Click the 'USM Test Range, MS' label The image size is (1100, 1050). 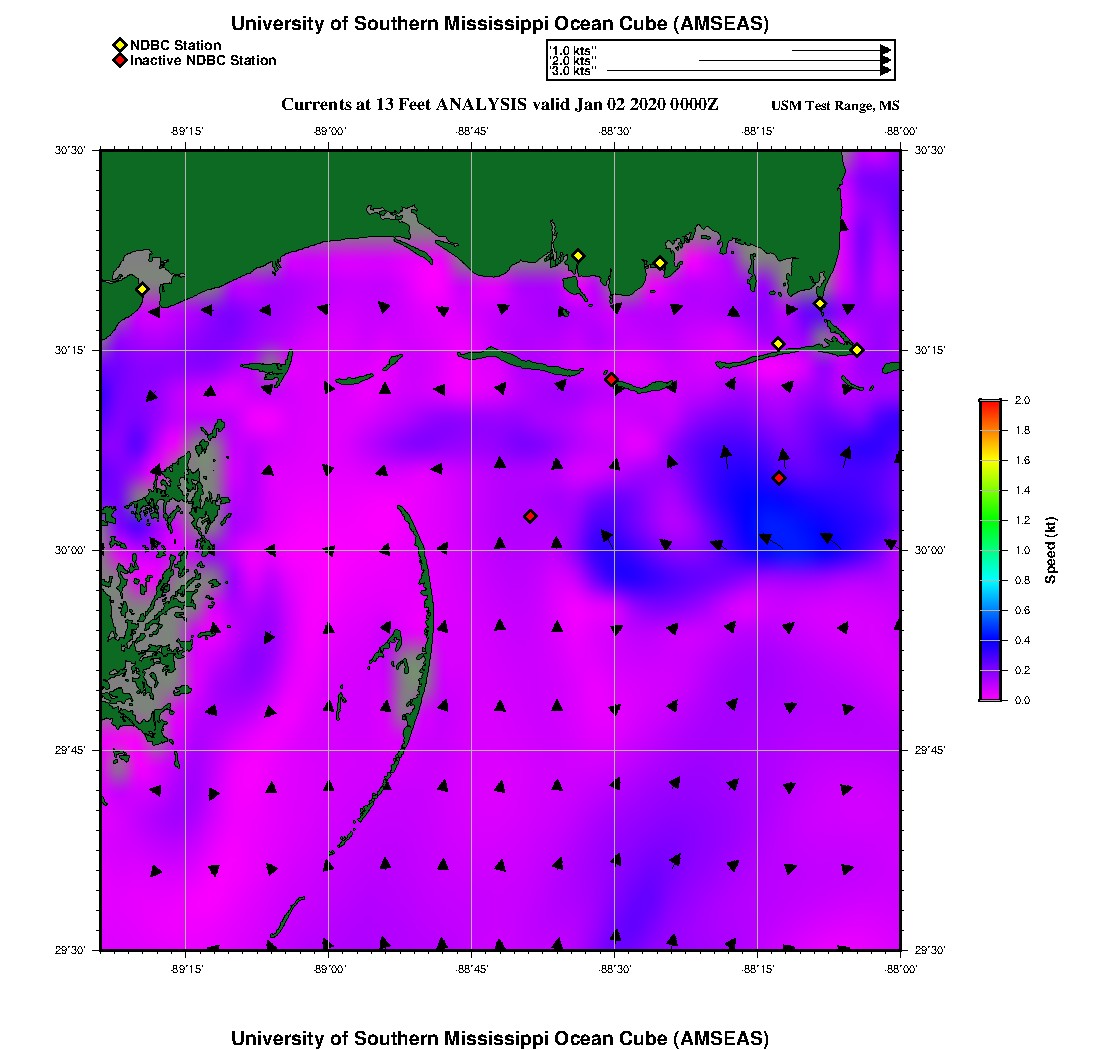tap(835, 106)
